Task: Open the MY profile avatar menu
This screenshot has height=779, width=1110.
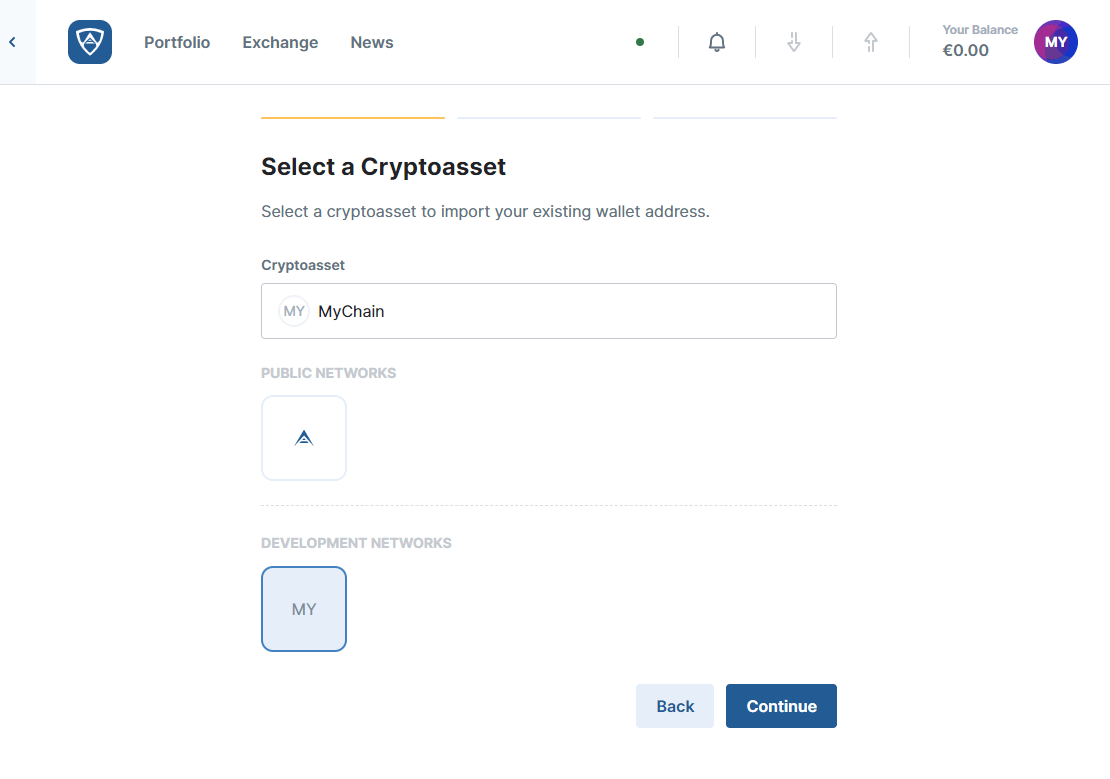Action: coord(1056,42)
